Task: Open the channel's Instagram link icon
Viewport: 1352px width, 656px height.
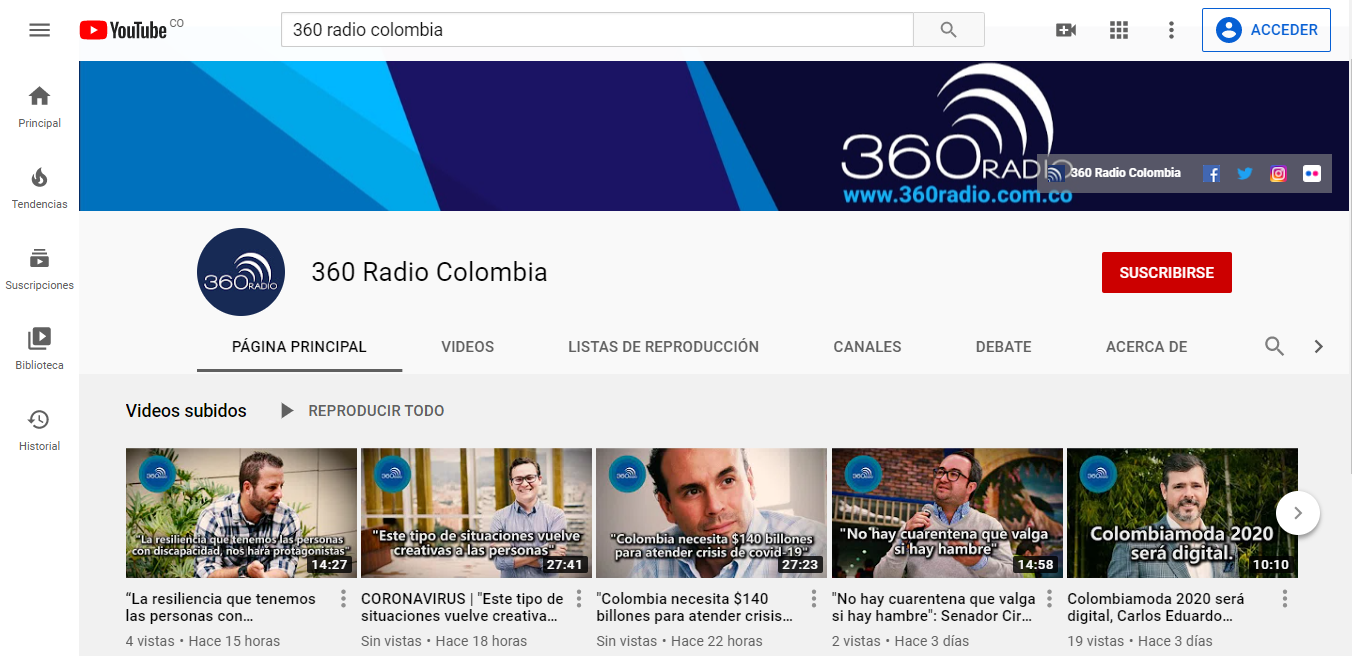Action: (x=1278, y=173)
